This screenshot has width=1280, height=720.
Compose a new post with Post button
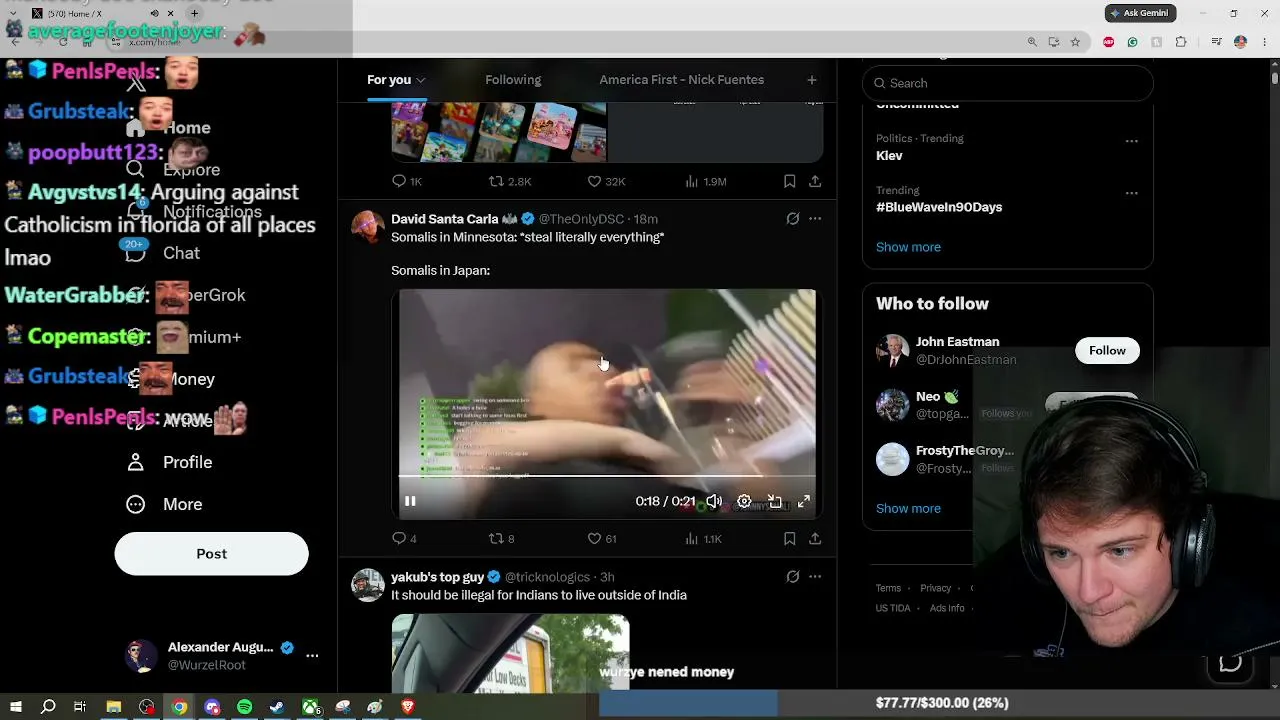point(212,554)
